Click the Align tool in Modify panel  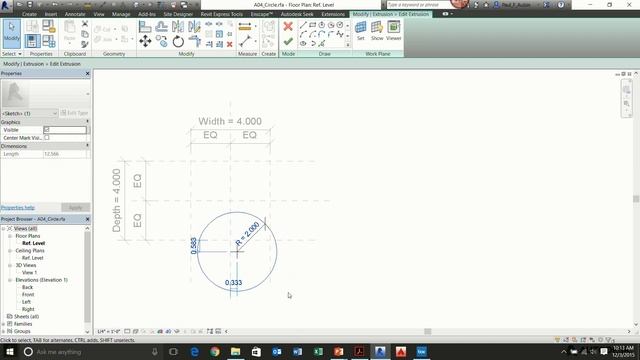tap(145, 27)
